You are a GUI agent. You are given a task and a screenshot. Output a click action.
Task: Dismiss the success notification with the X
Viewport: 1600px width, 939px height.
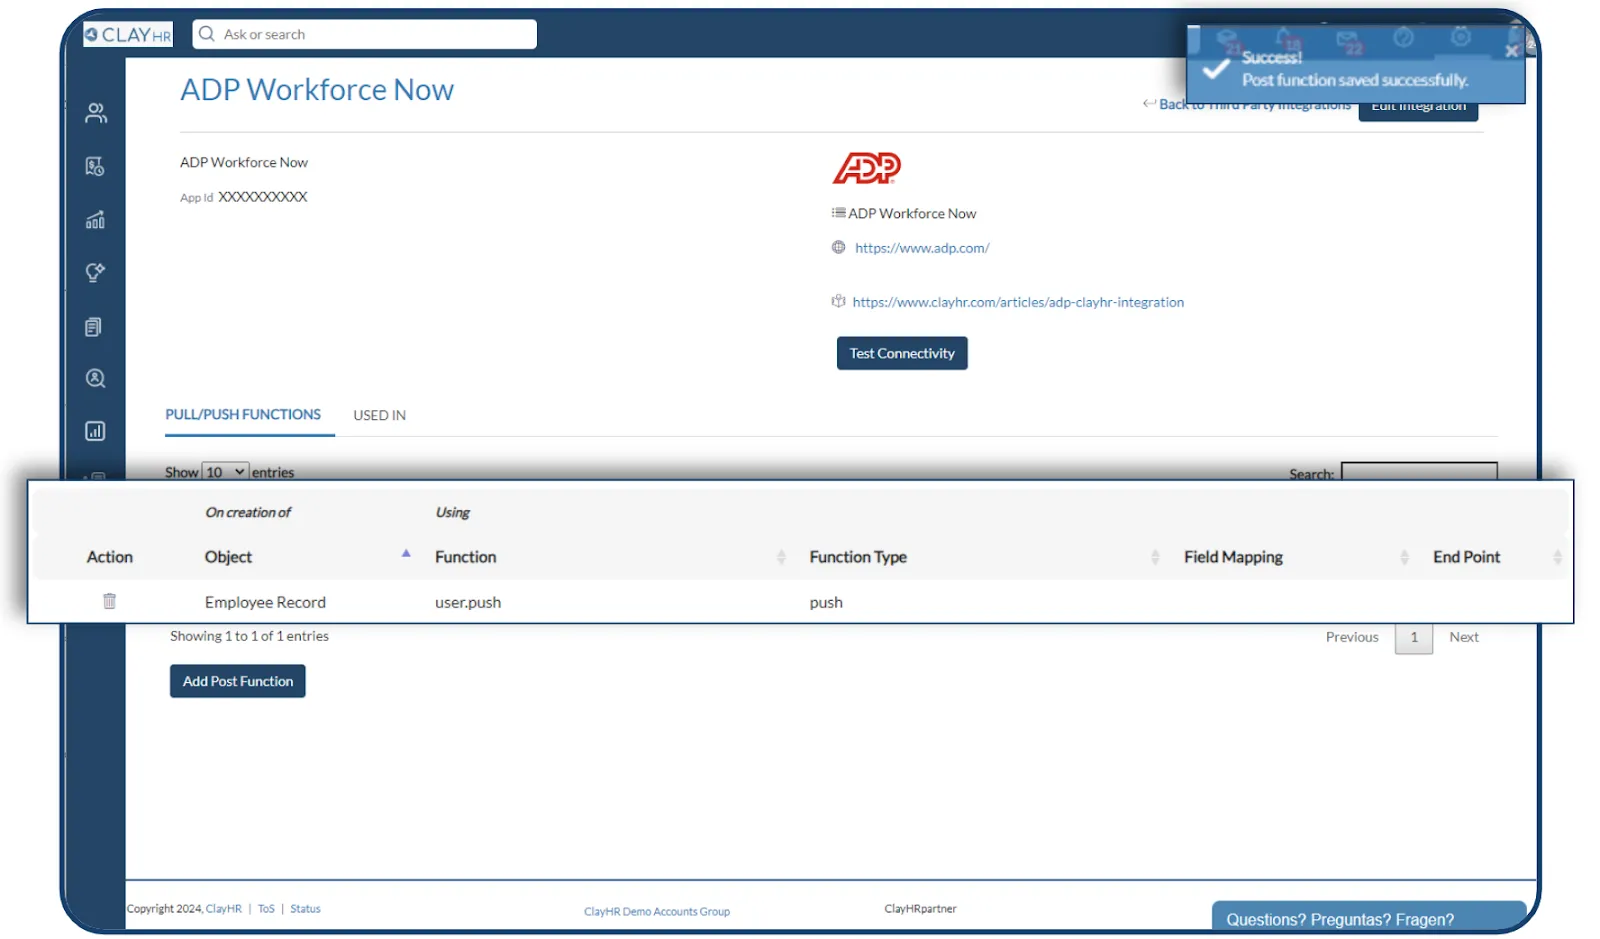1511,51
